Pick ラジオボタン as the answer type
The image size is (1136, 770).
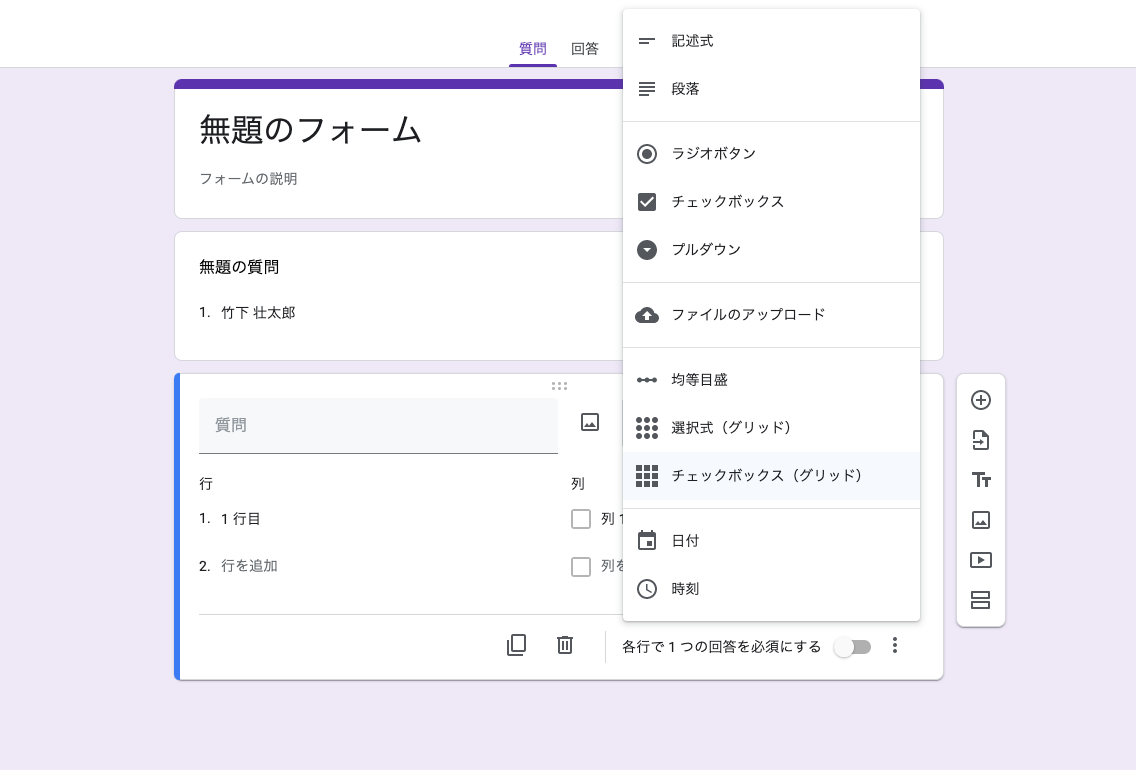pos(713,153)
